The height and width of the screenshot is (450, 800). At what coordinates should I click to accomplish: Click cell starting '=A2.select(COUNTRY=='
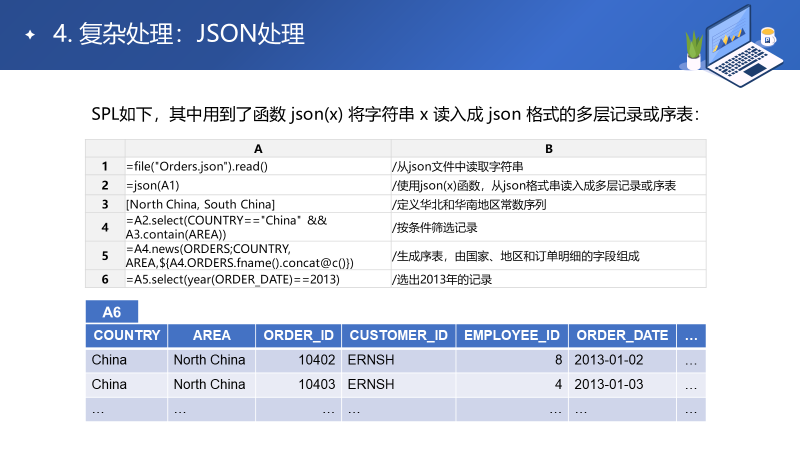(x=258, y=227)
